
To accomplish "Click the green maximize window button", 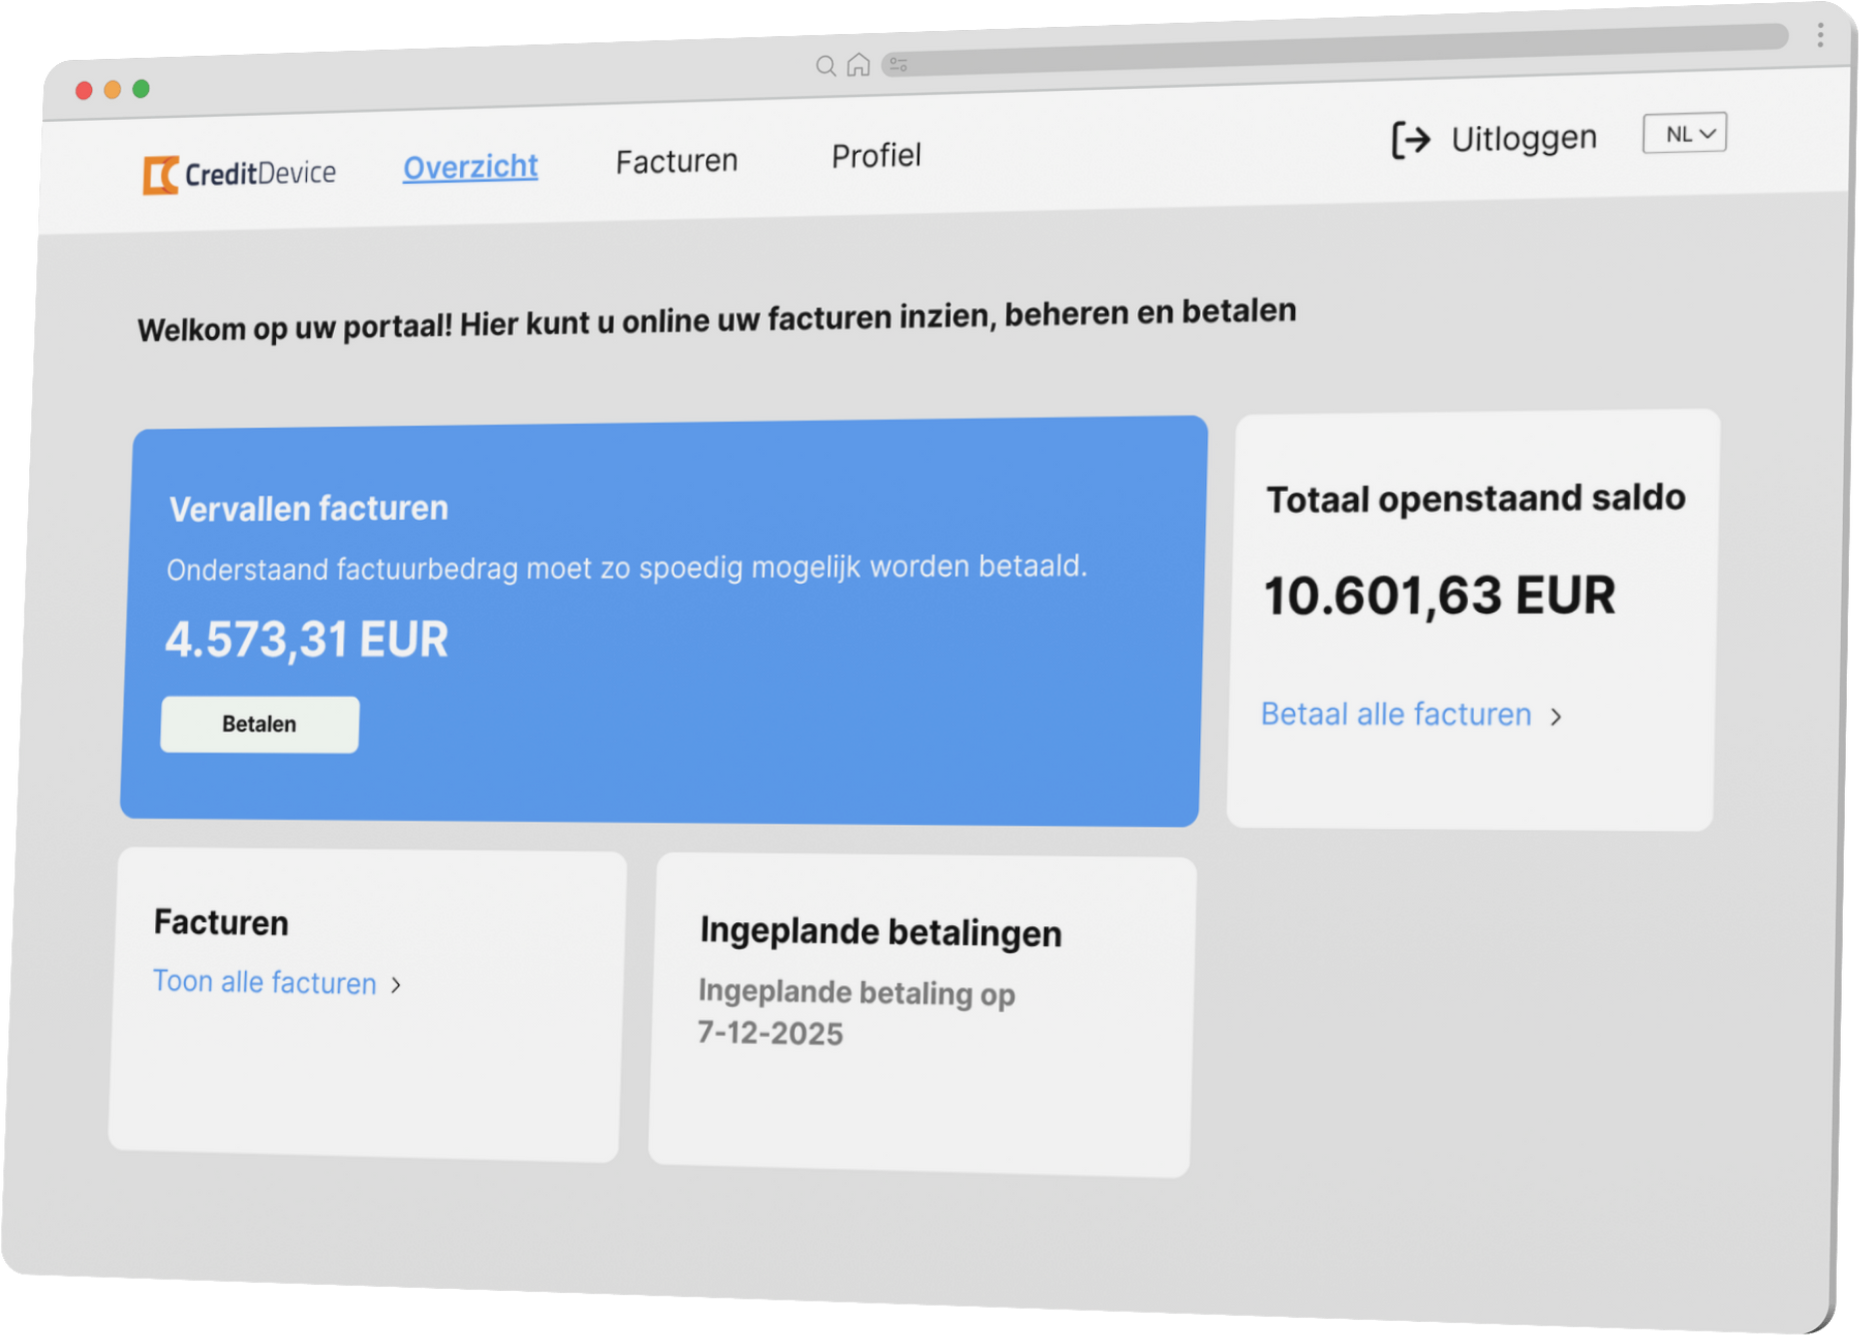I will tap(141, 89).
